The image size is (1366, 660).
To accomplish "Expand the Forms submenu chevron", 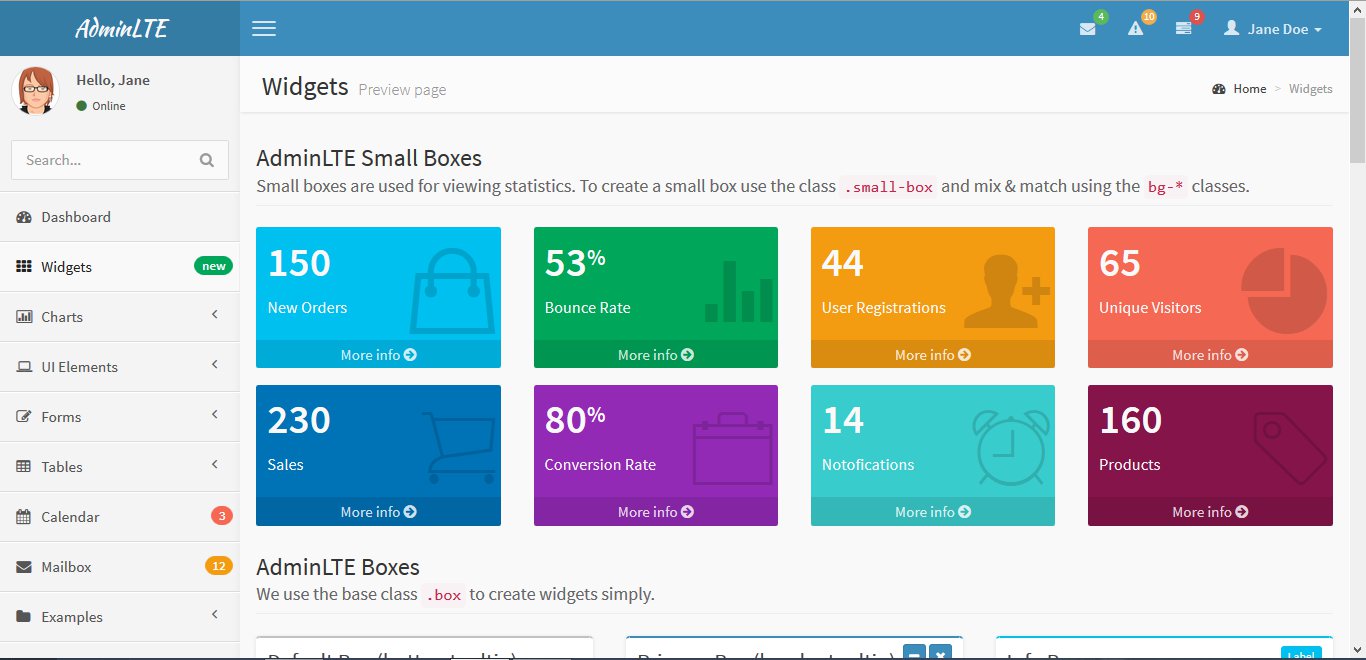I will tap(214, 415).
